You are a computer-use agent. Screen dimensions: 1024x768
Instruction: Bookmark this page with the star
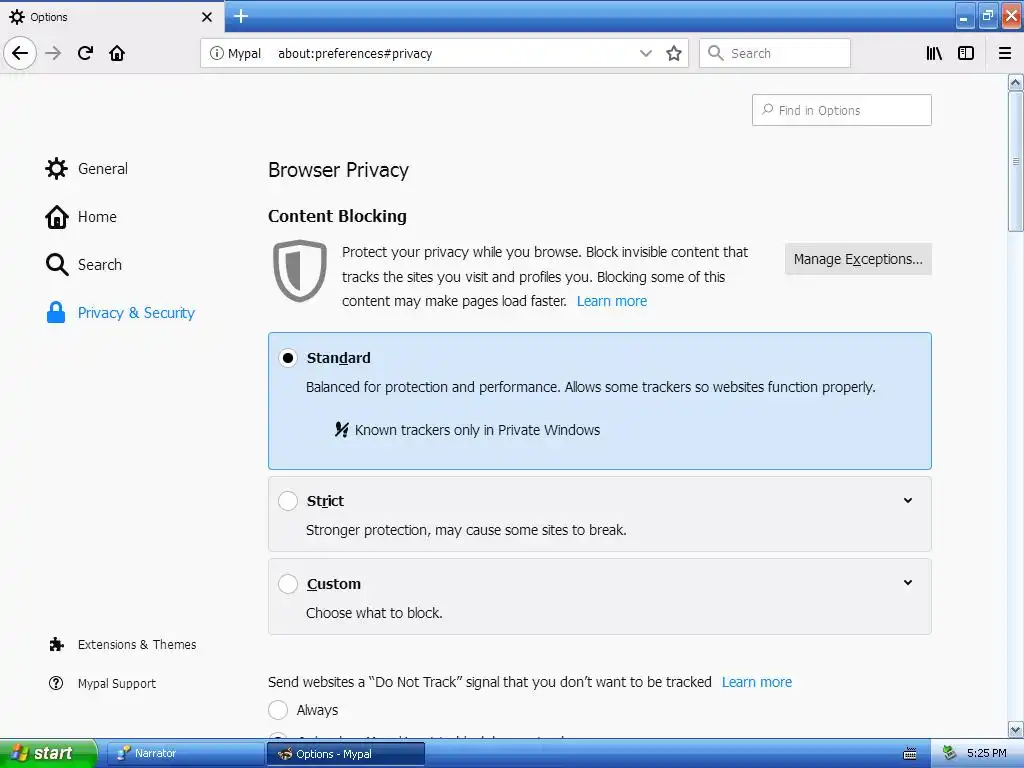click(x=674, y=53)
